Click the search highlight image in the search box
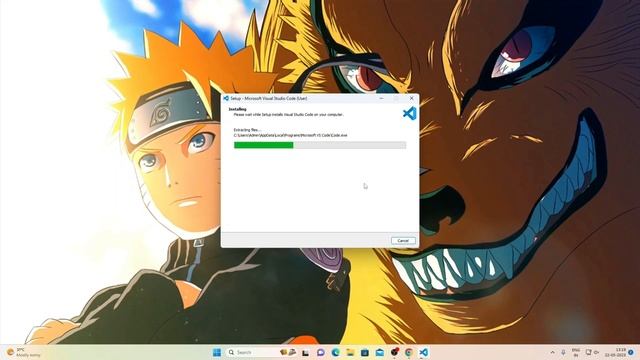 (x=288, y=352)
